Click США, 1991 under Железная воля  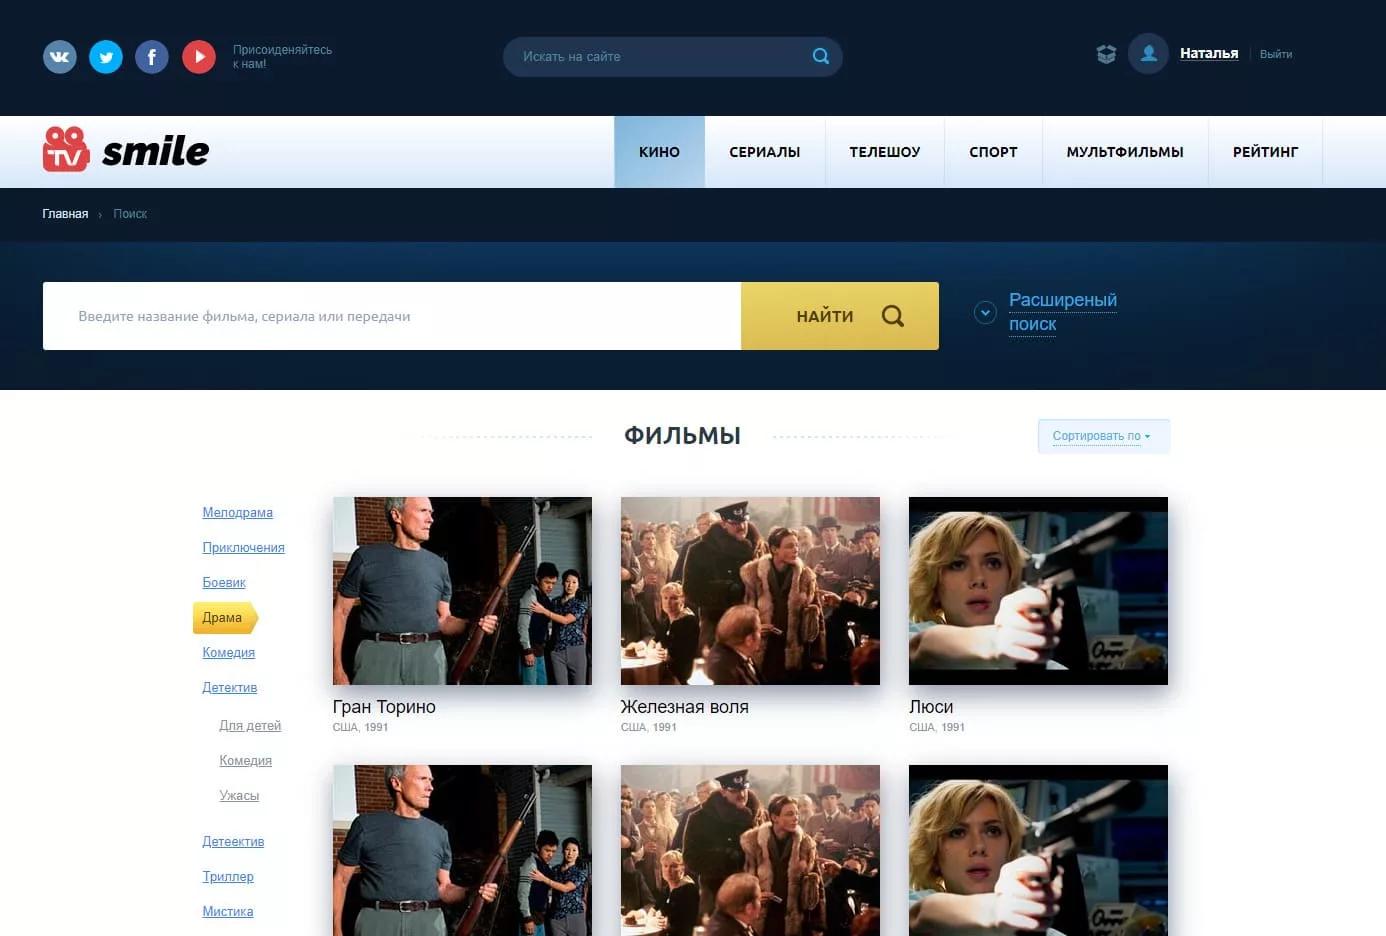pyautogui.click(x=649, y=727)
